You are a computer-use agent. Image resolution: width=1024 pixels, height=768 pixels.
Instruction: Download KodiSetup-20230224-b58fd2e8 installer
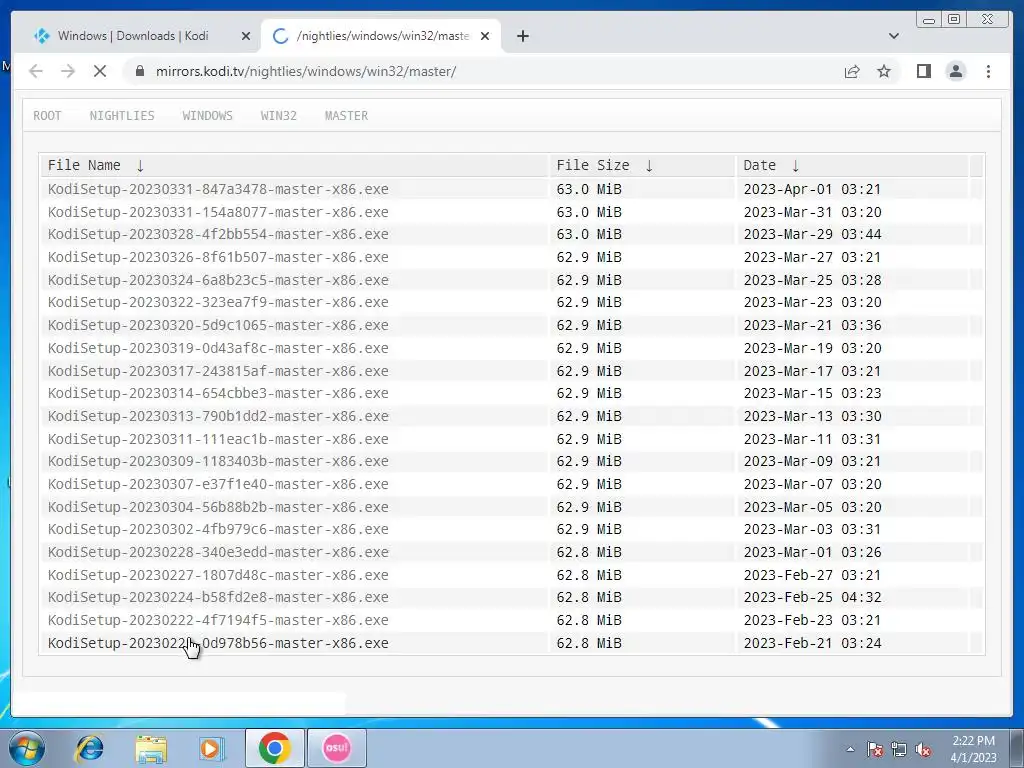(x=218, y=597)
